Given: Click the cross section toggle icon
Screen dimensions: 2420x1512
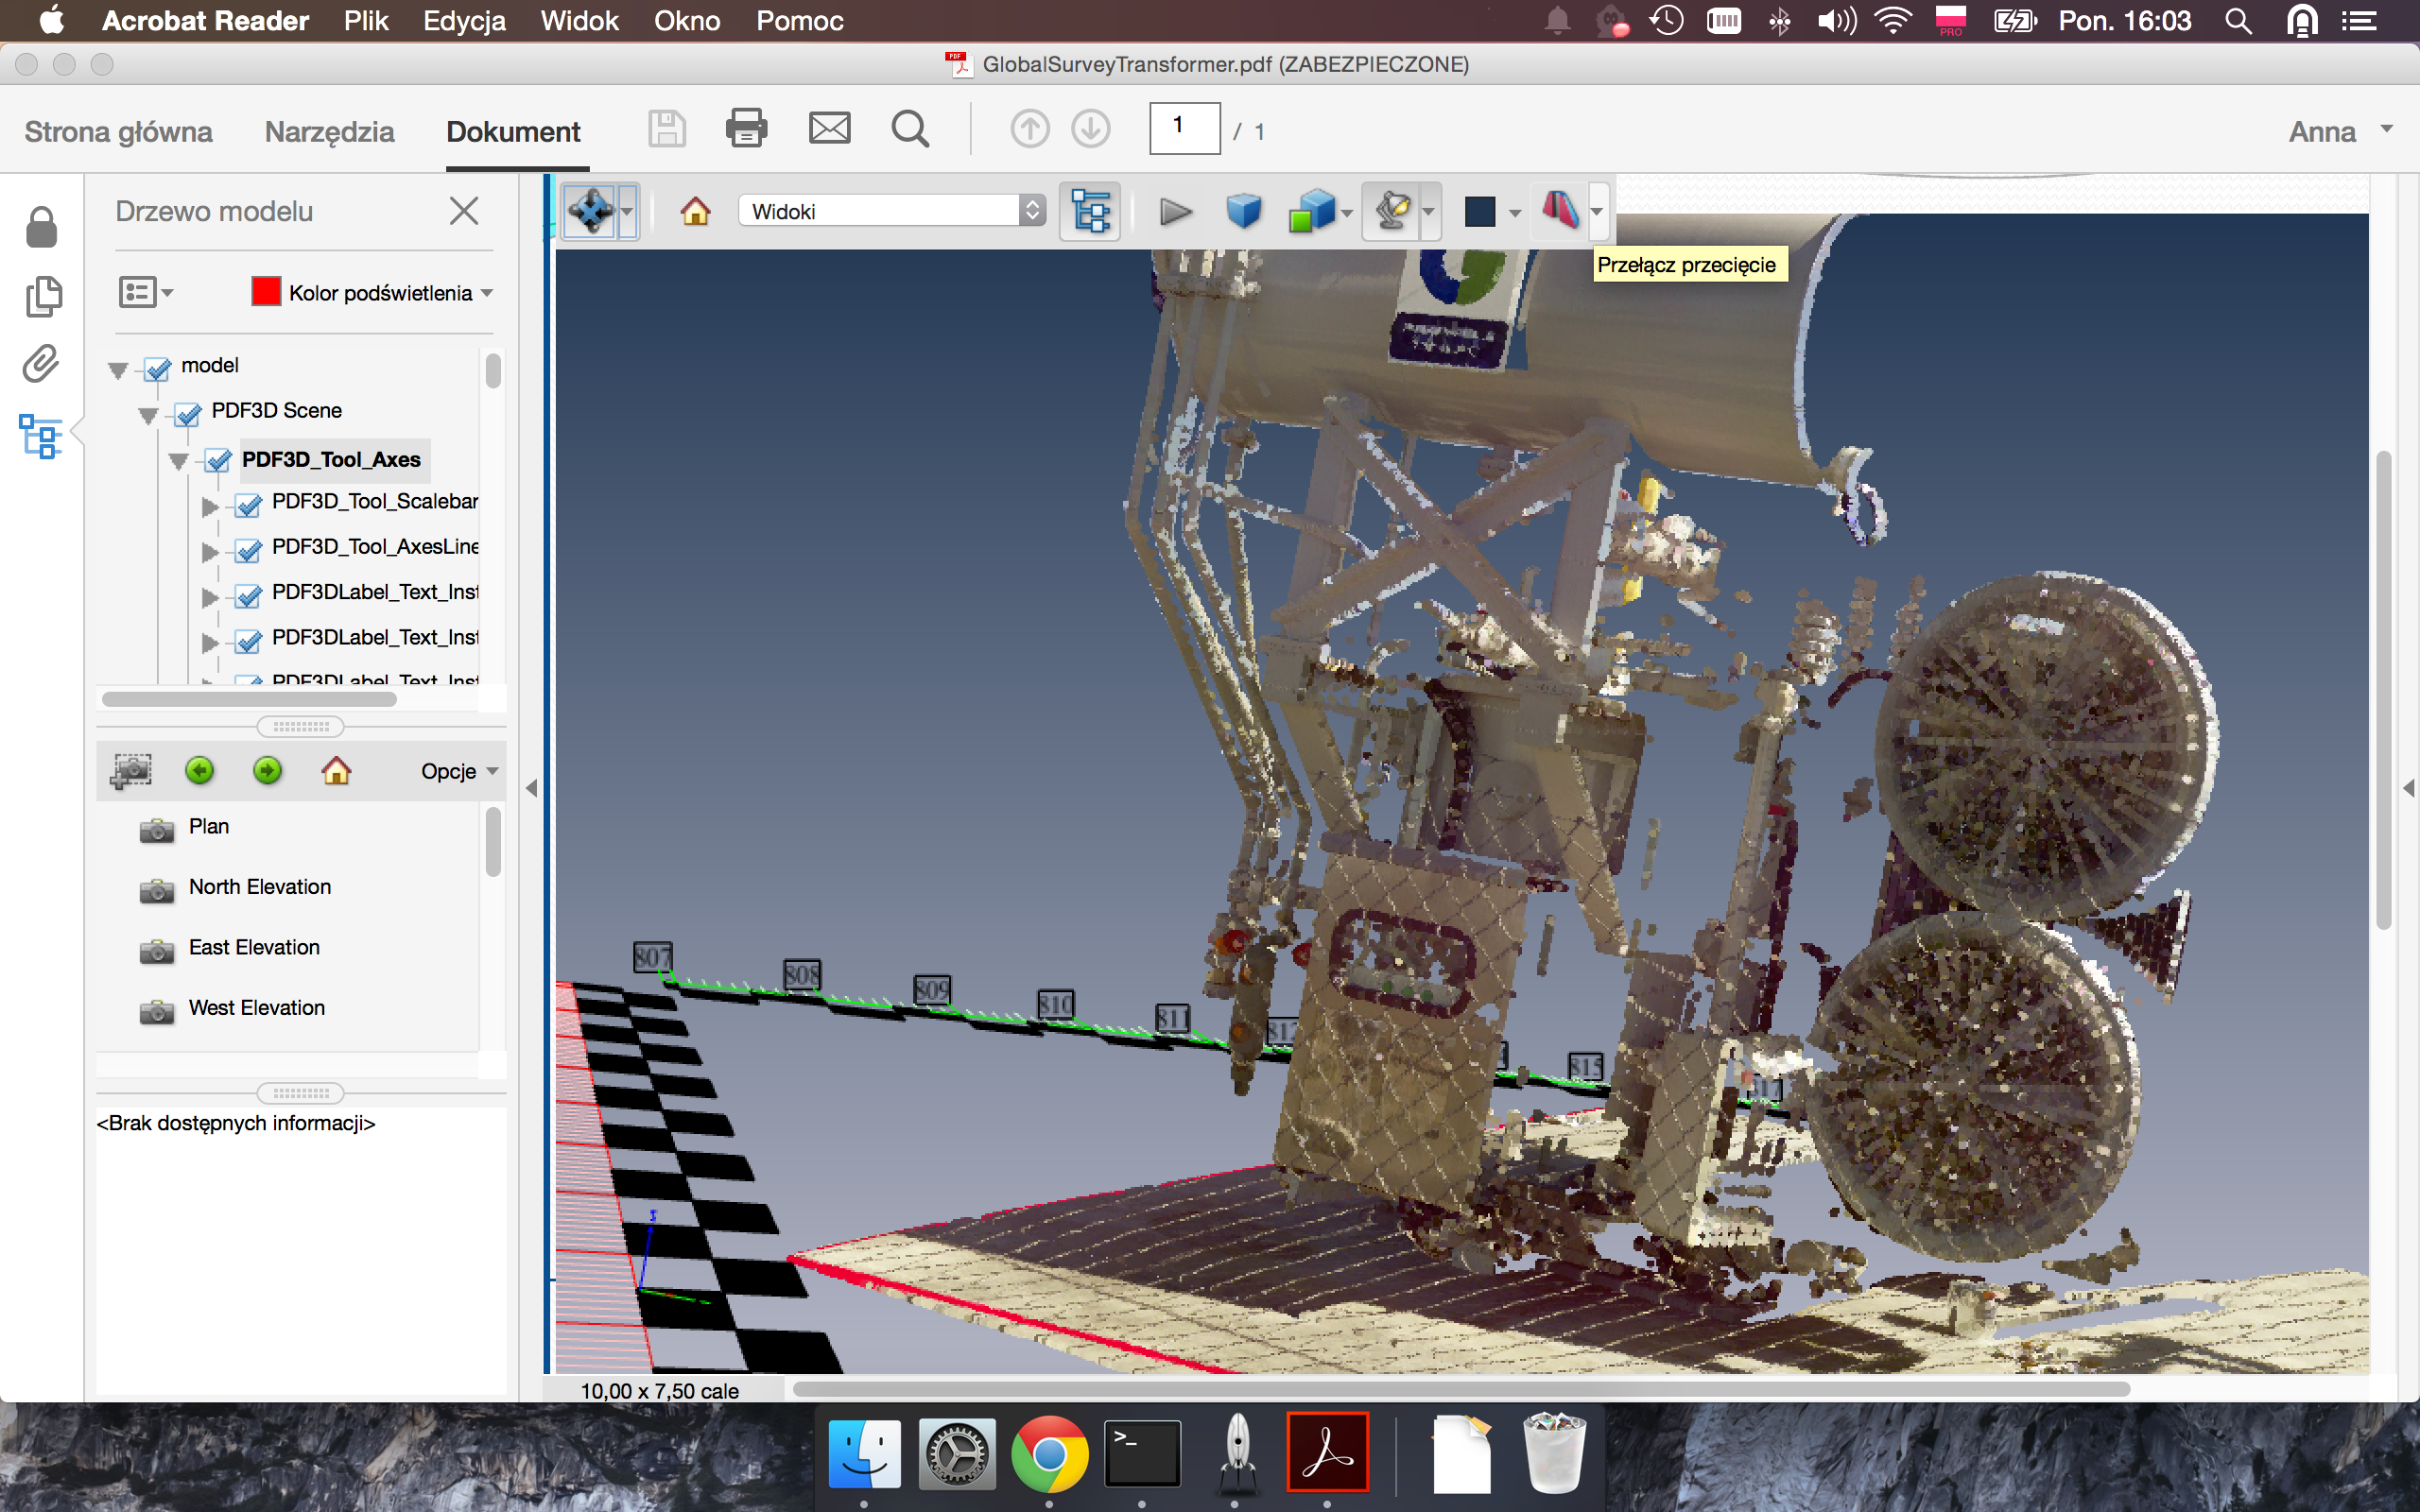Looking at the screenshot, I should (1559, 209).
